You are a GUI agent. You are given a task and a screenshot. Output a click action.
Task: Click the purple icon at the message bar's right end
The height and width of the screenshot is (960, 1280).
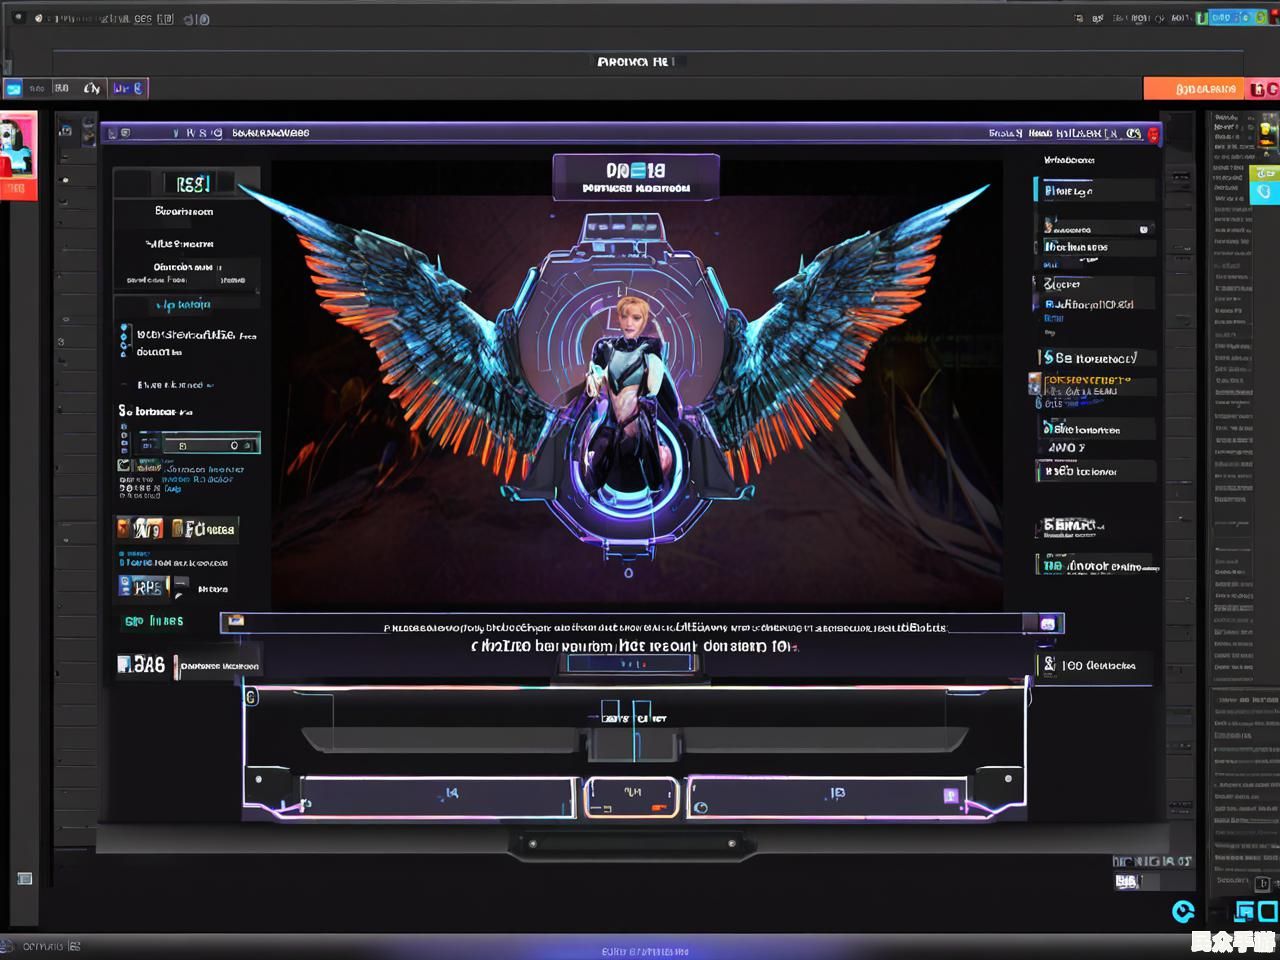click(1047, 623)
